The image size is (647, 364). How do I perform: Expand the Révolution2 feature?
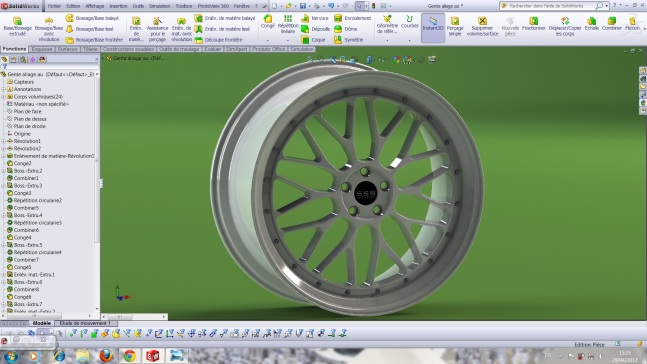(x=4, y=149)
